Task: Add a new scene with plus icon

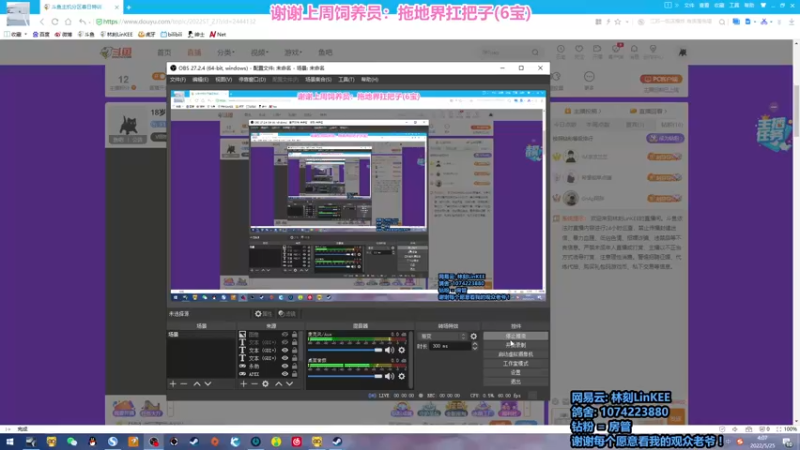Action: click(173, 384)
